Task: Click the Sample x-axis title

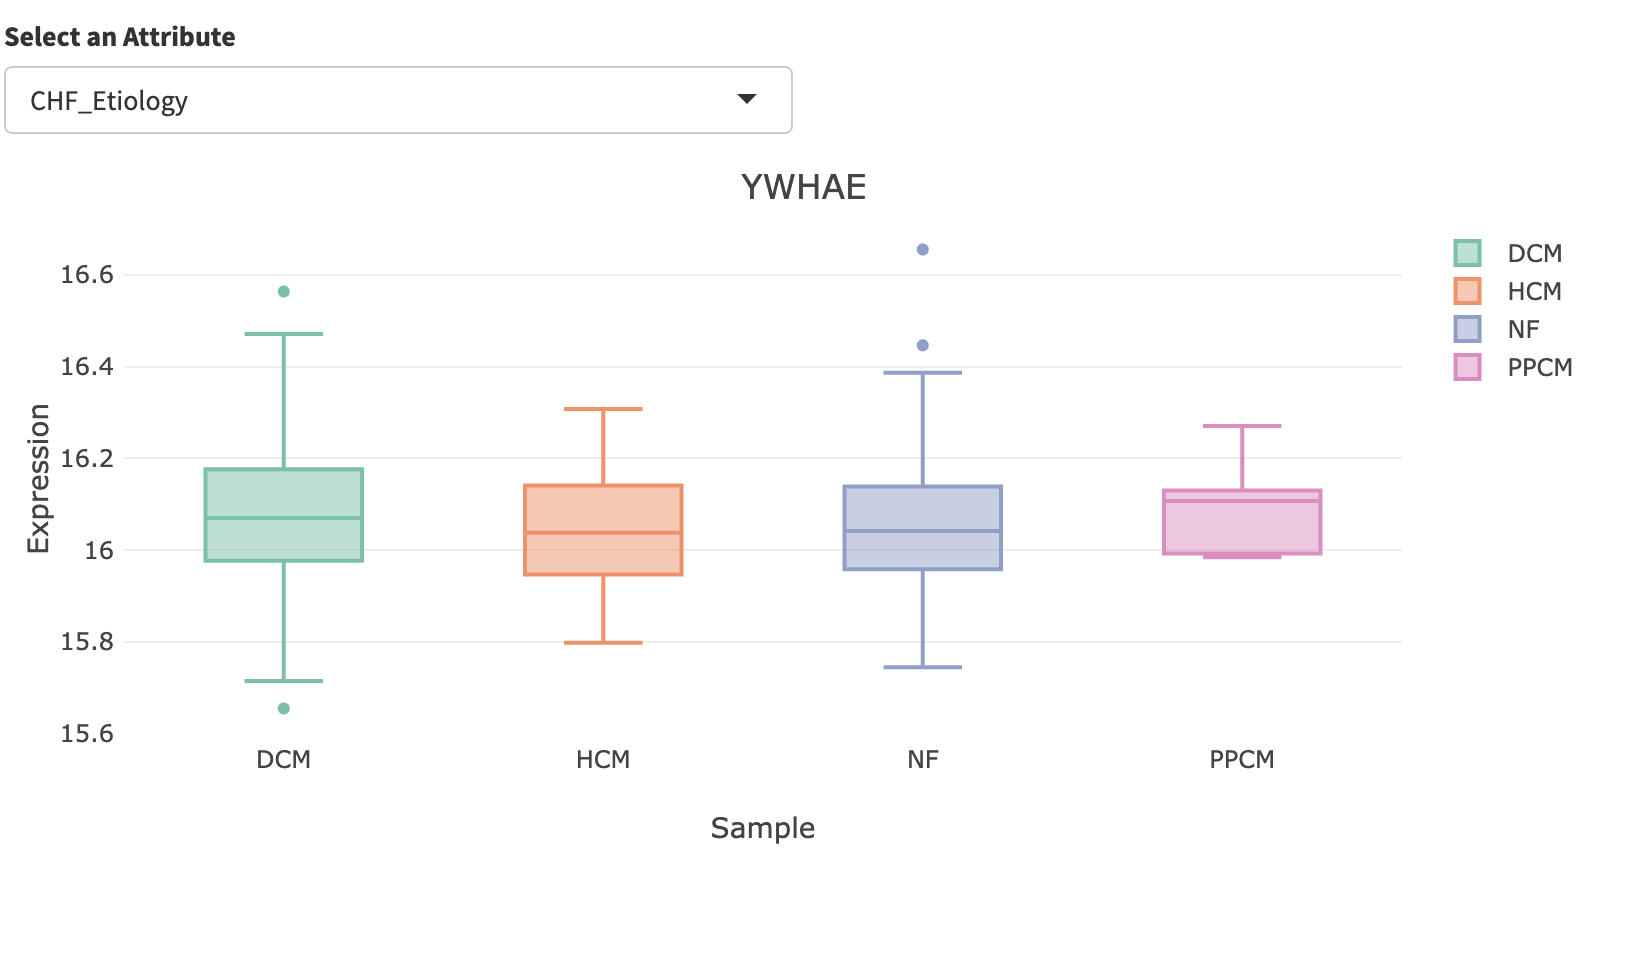Action: click(762, 828)
